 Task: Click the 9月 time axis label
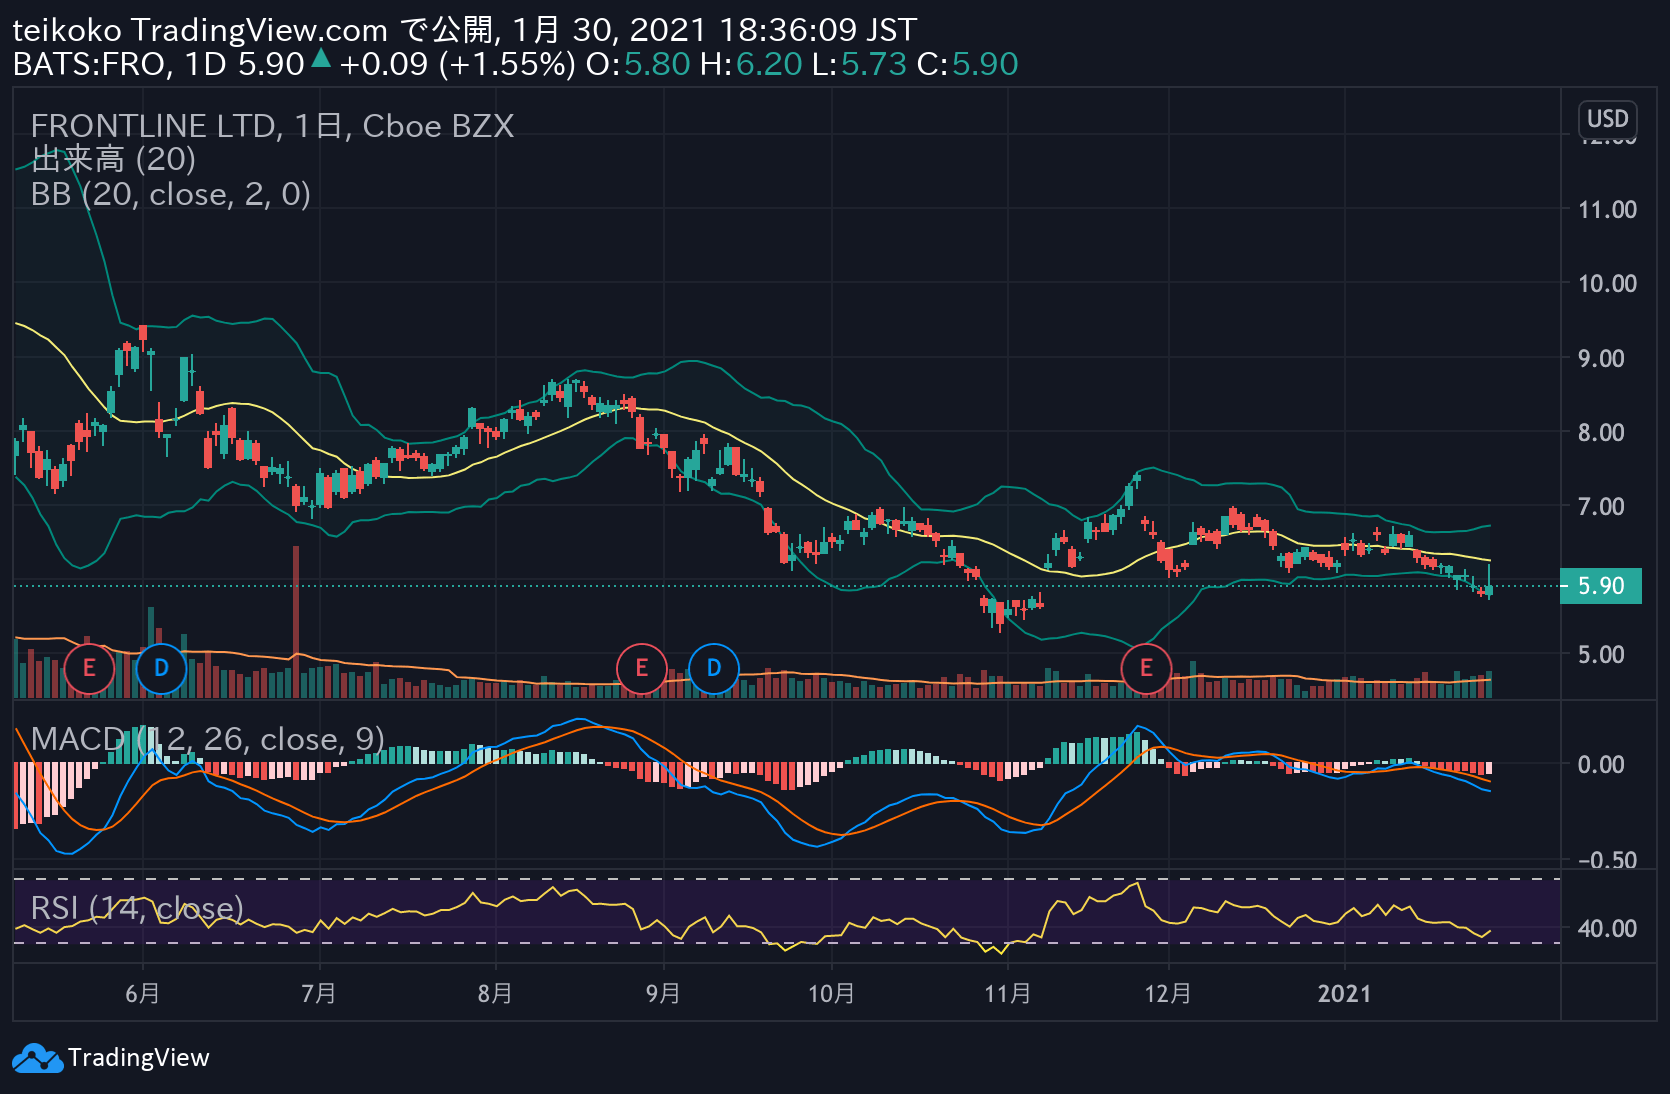coord(663,993)
